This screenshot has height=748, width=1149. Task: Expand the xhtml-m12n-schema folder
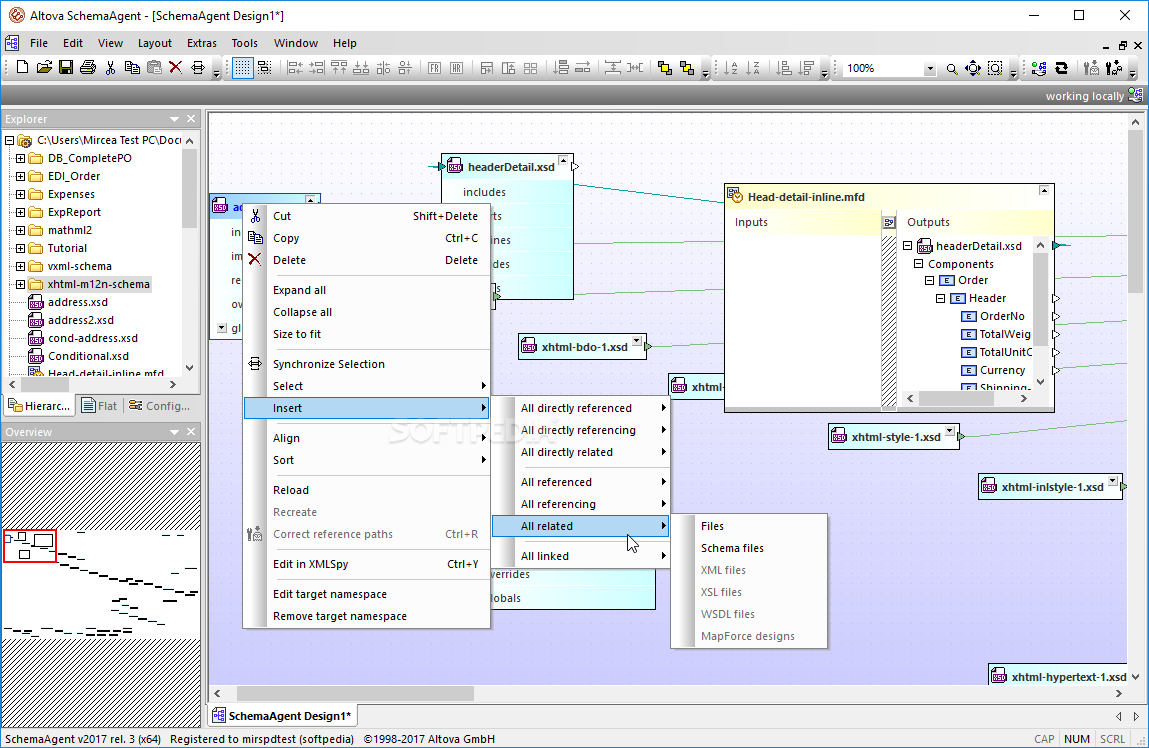click(21, 284)
